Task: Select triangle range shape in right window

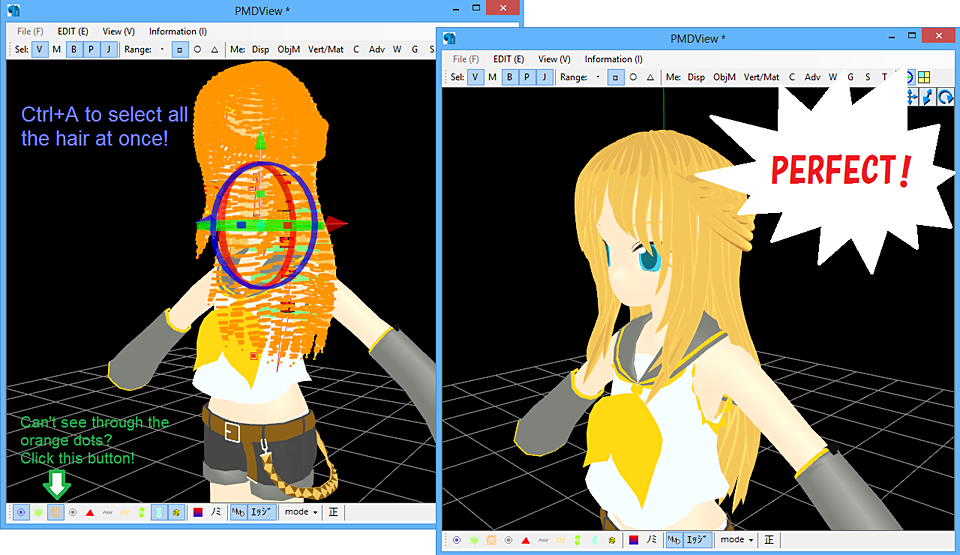Action: point(650,77)
